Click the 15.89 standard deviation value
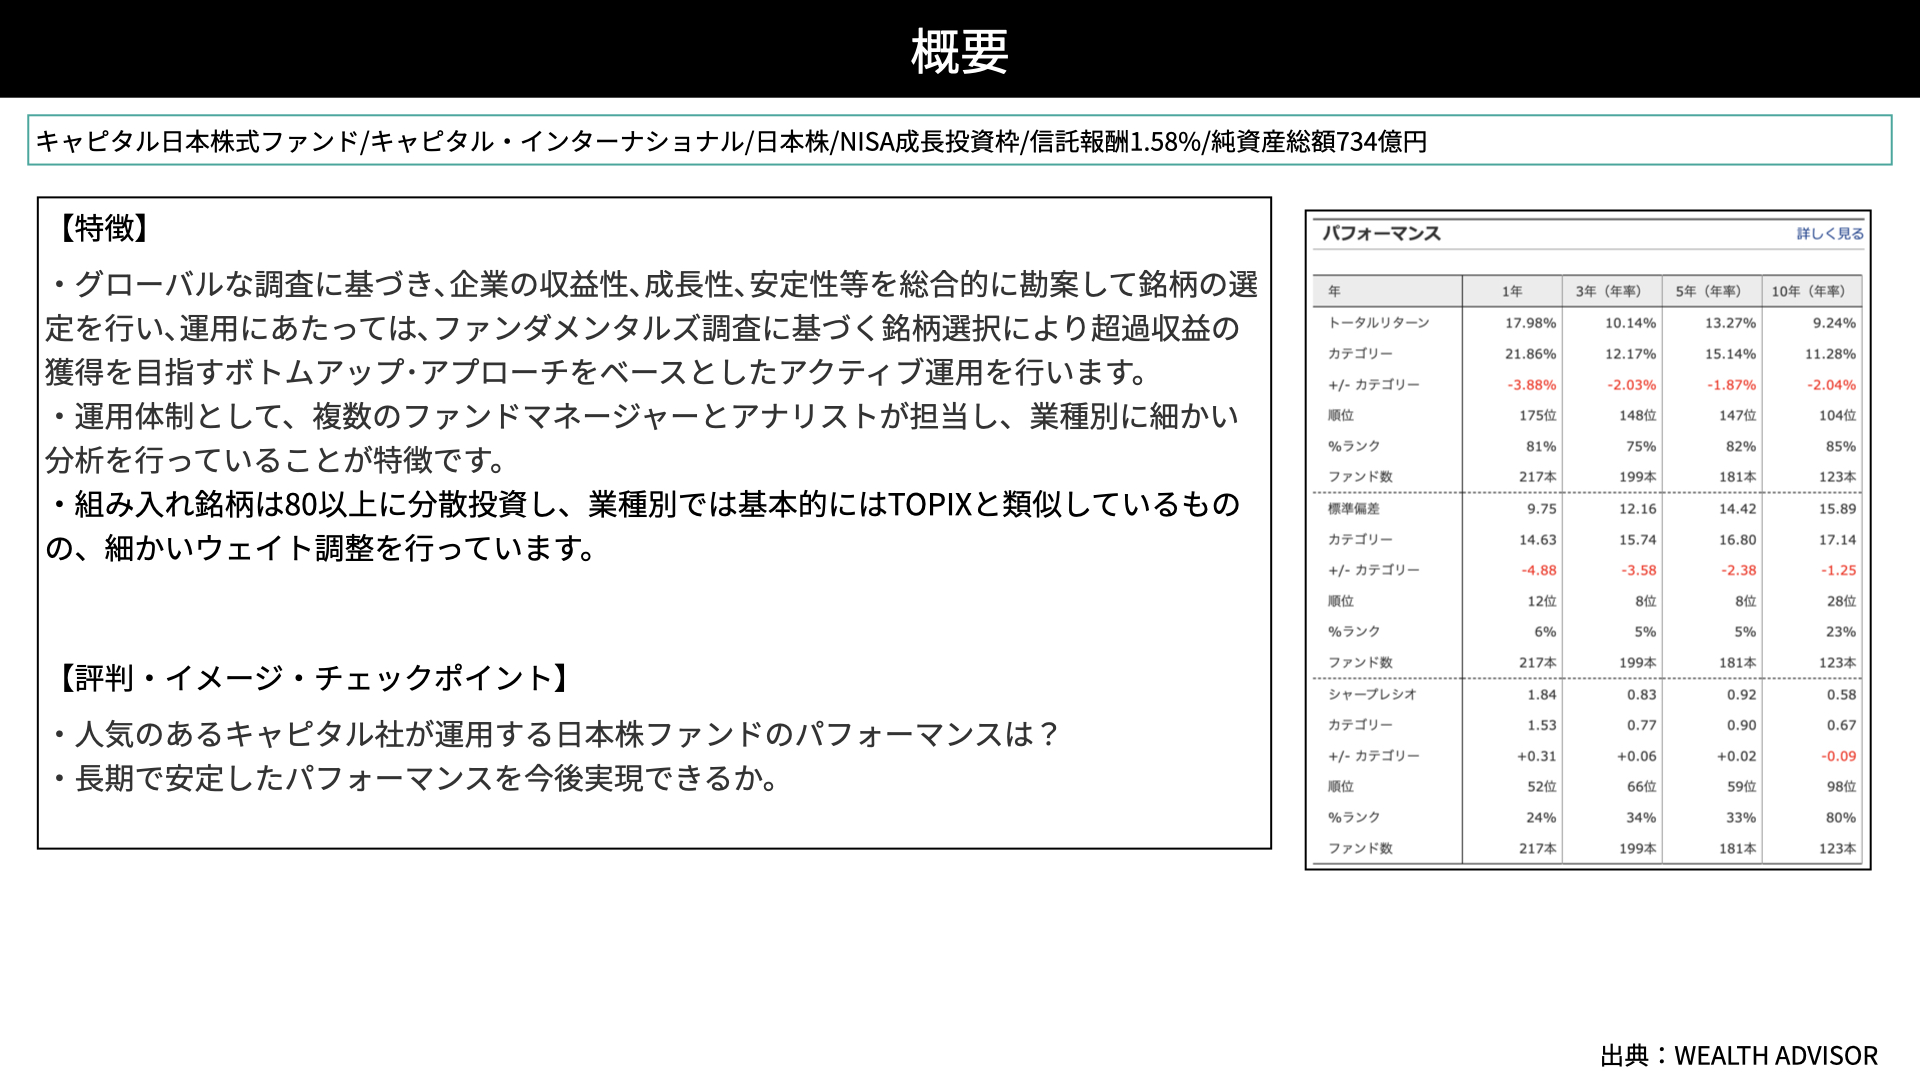The width and height of the screenshot is (1920, 1080). pos(1838,509)
